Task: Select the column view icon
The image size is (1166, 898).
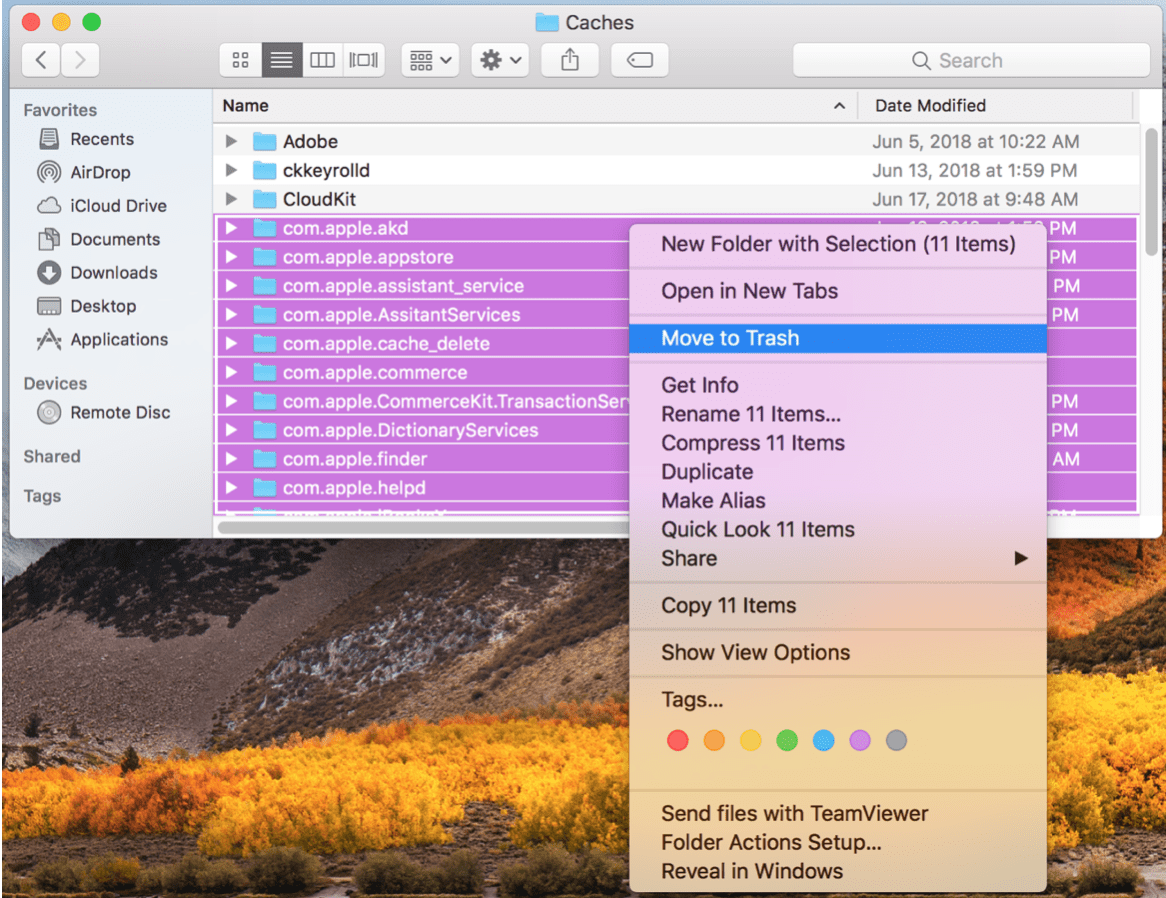Action: click(321, 59)
